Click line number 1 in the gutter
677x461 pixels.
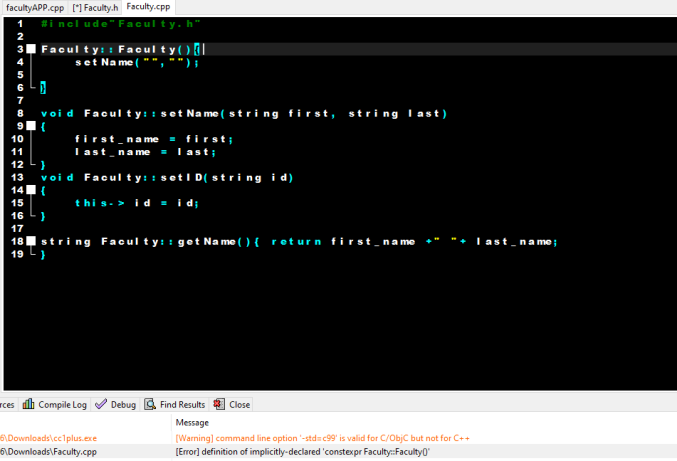pyautogui.click(x=20, y=24)
